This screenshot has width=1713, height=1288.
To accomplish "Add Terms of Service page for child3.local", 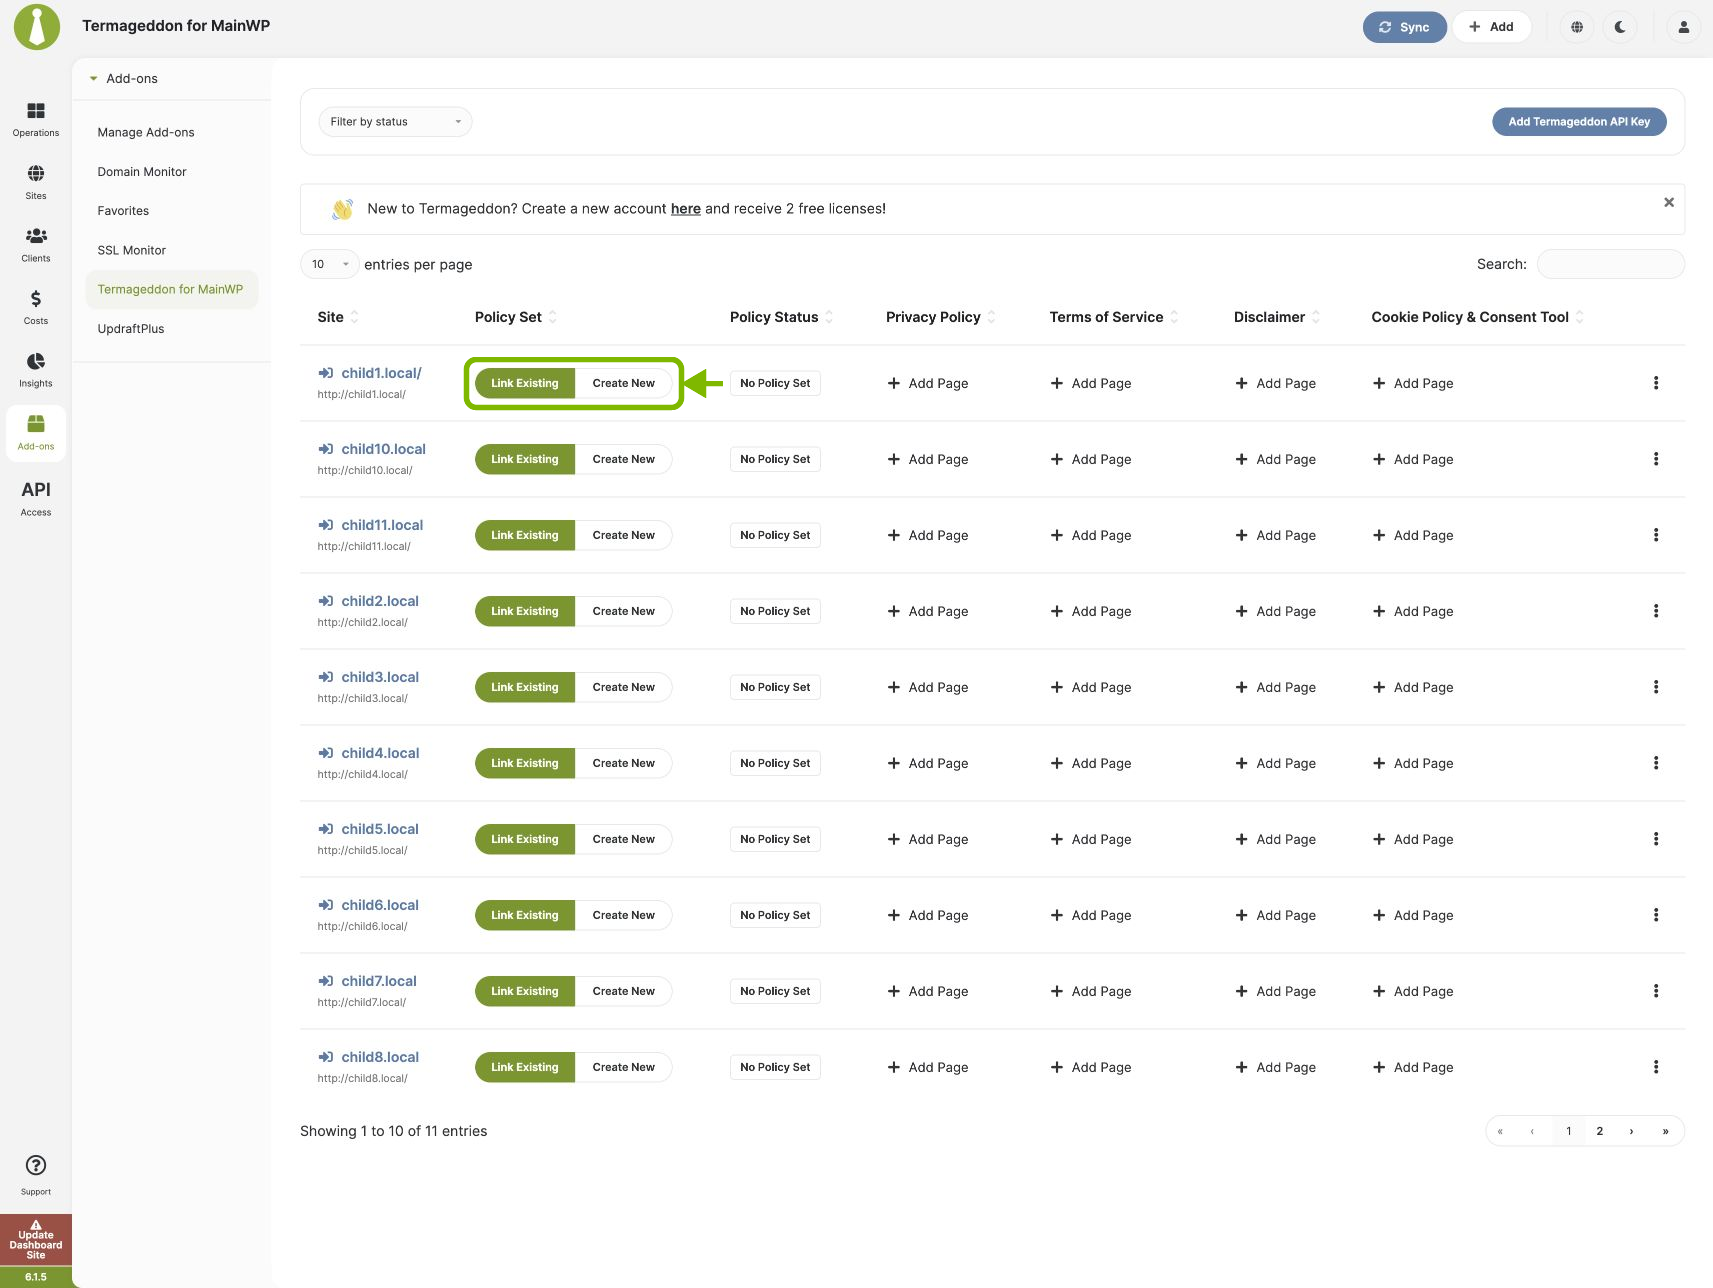I will click(1091, 687).
